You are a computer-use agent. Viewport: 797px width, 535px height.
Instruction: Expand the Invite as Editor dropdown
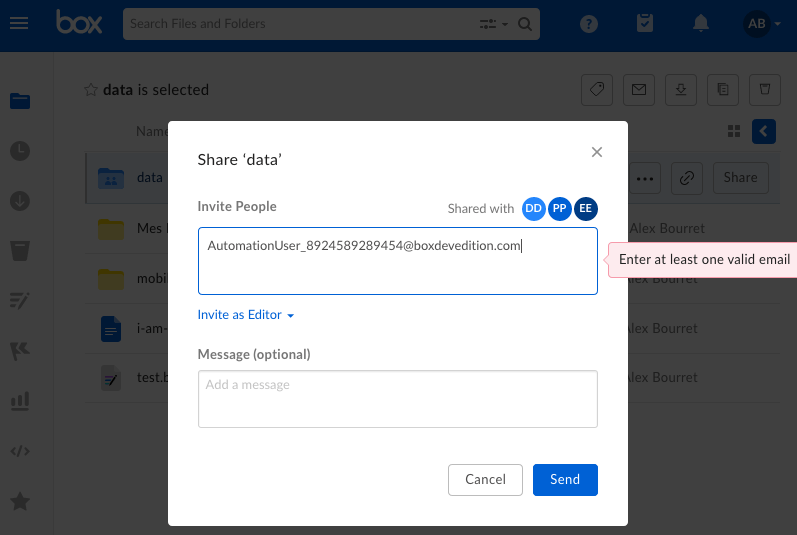[x=246, y=315]
